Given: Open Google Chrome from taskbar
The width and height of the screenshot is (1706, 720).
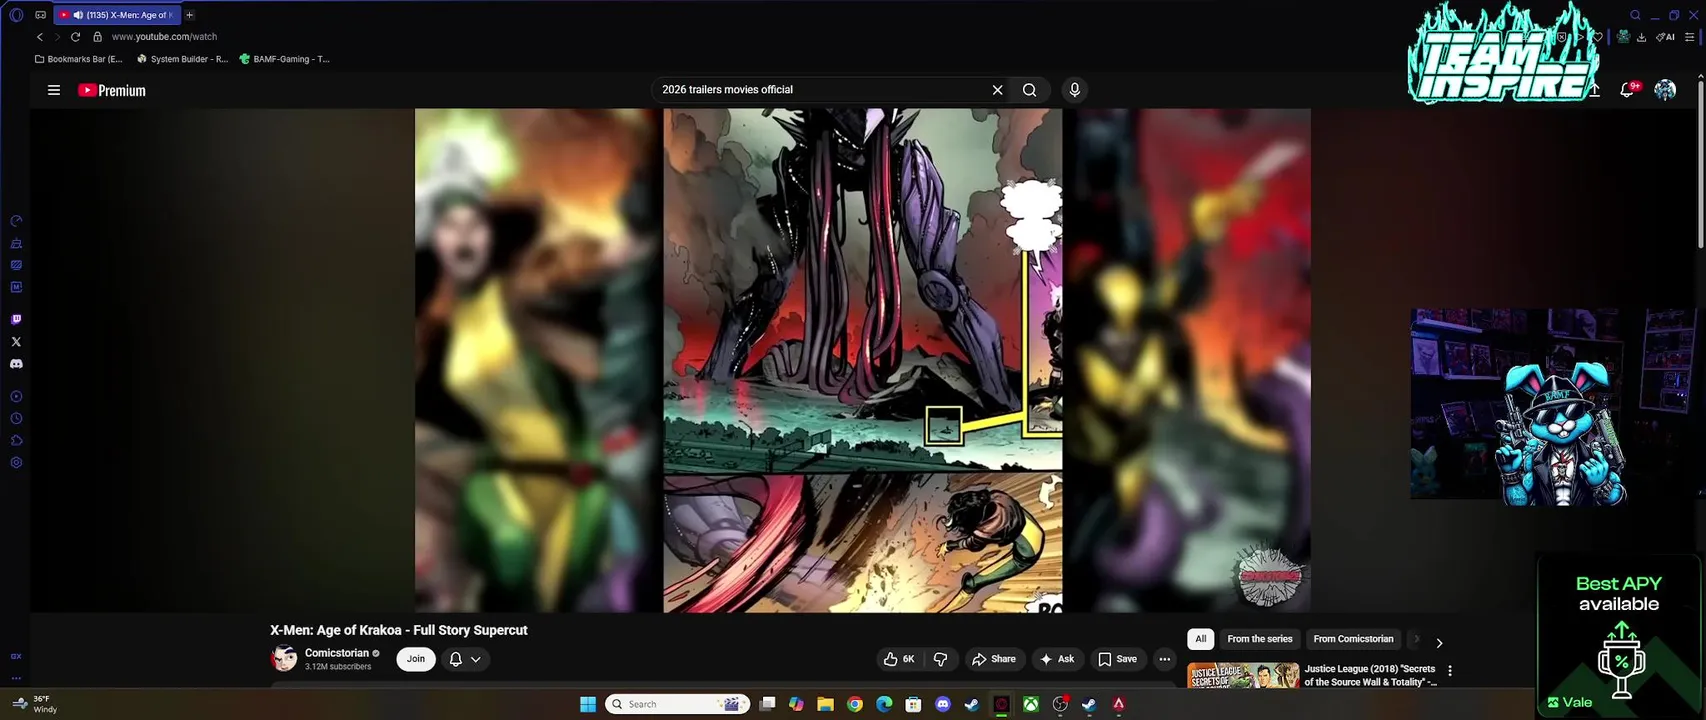Looking at the screenshot, I should point(854,704).
